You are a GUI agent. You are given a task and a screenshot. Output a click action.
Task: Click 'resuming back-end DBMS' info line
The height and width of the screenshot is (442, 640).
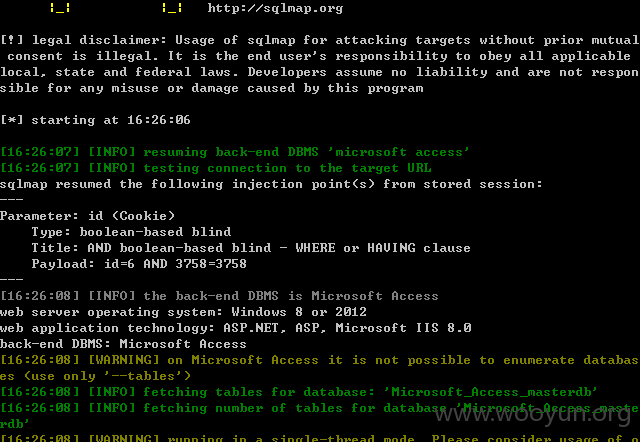(x=235, y=152)
